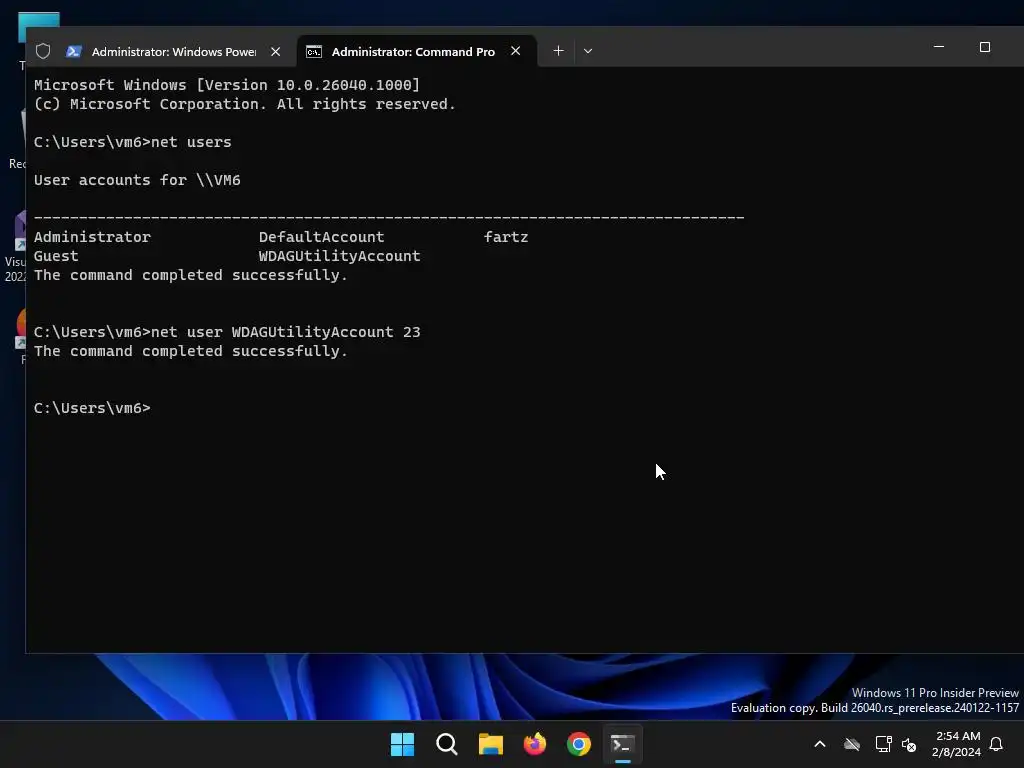1024x768 pixels.
Task: Select the Administrator: Command Prompt tab
Action: pyautogui.click(x=413, y=52)
